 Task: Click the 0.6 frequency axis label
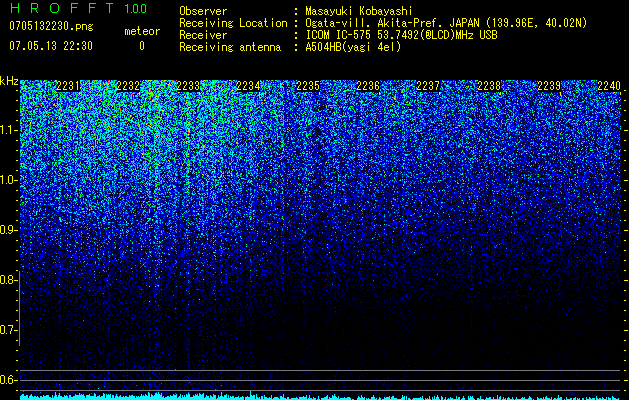click(8, 380)
